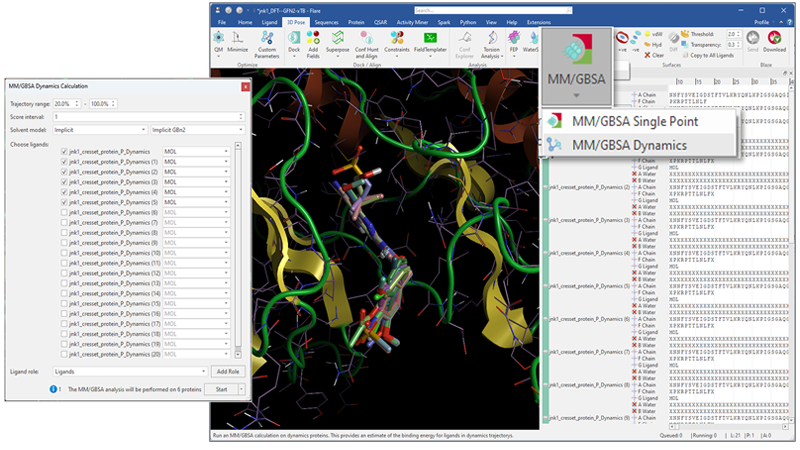
Task: Uncheck jnk1_cresset_protein_P_Dynamics (1) checkbox
Action: tap(64, 162)
